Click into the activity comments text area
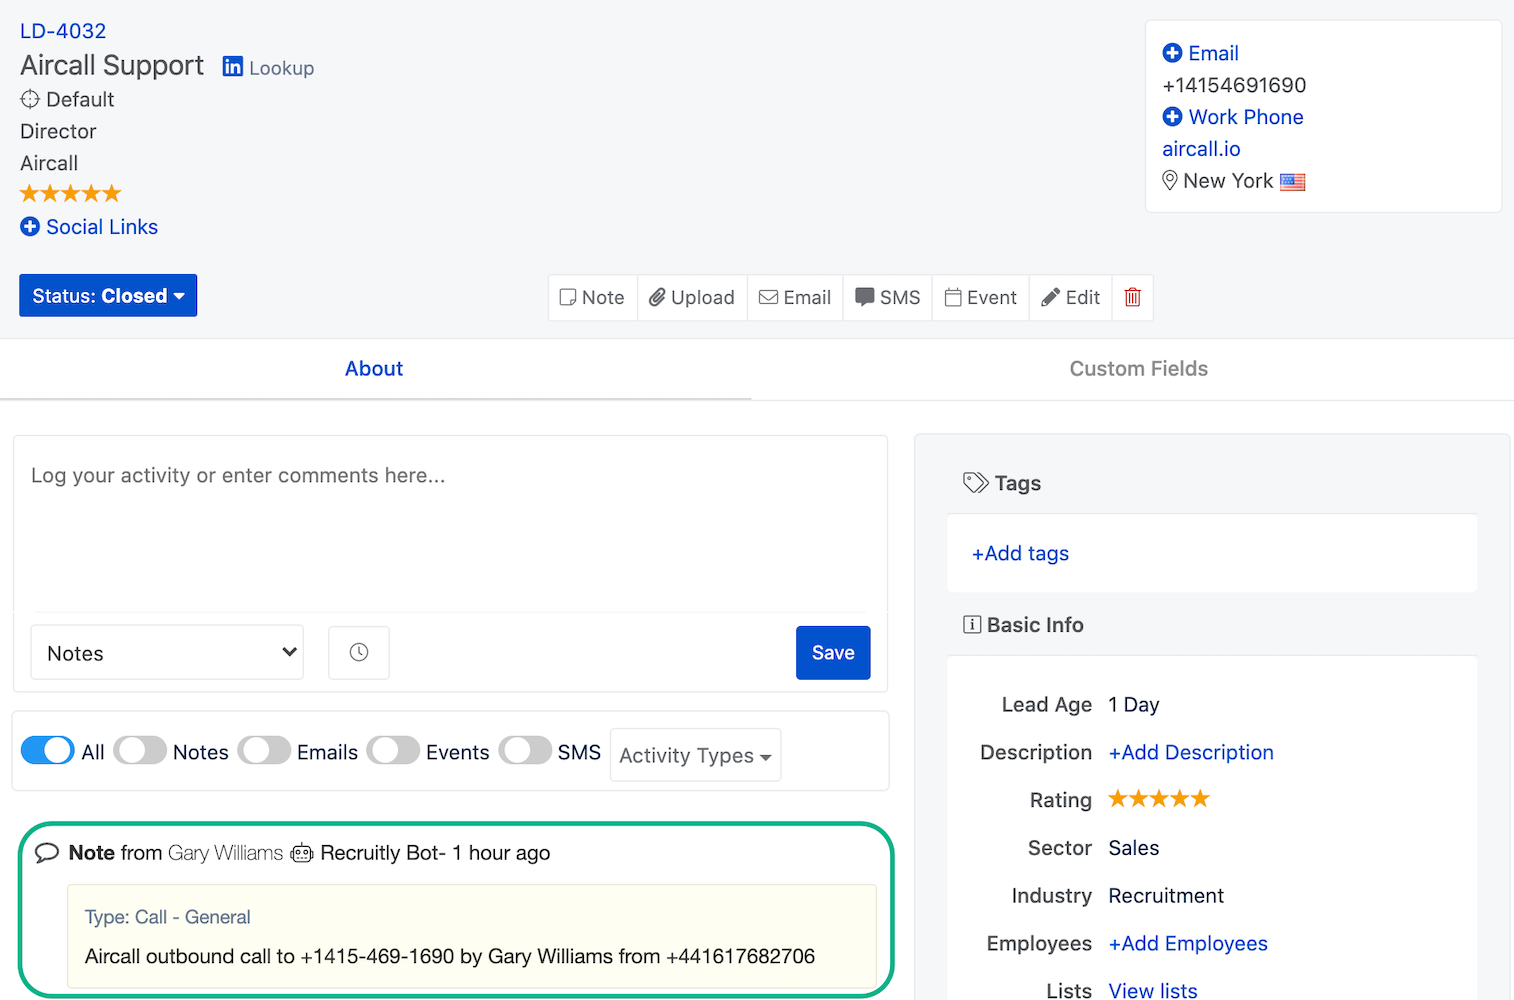This screenshot has width=1514, height=1000. click(450, 523)
